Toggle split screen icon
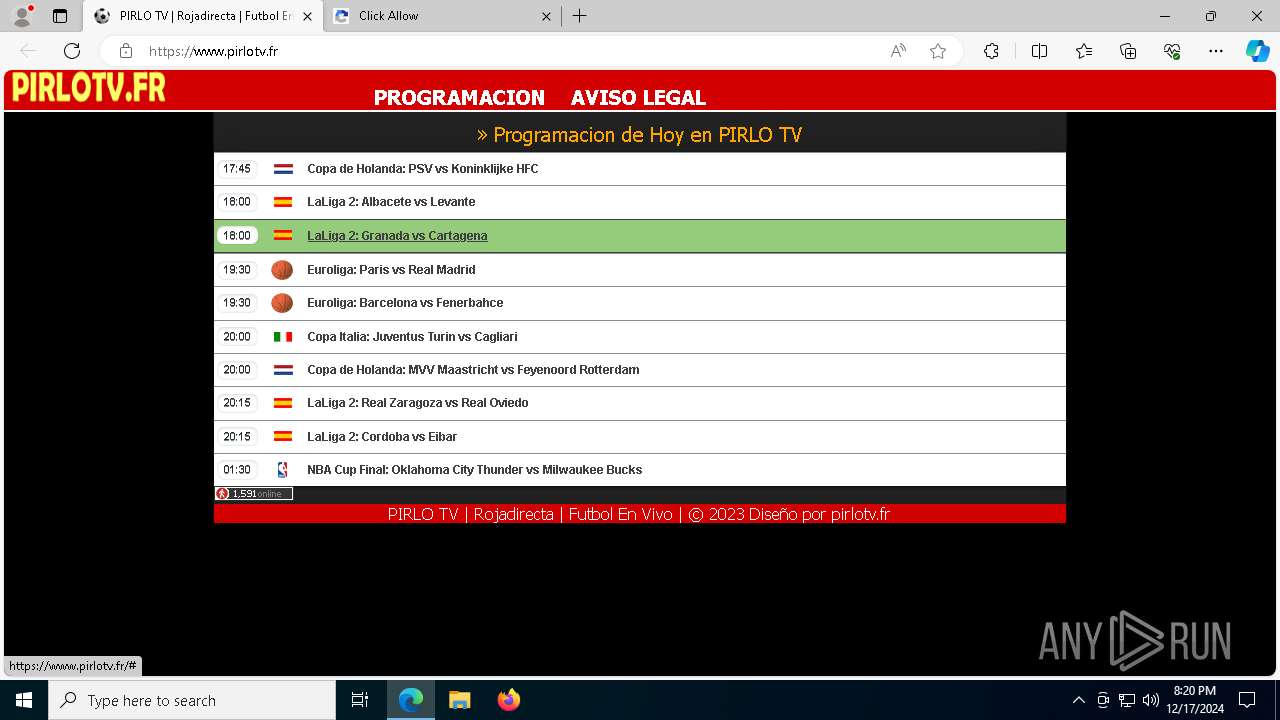 [x=1039, y=51]
